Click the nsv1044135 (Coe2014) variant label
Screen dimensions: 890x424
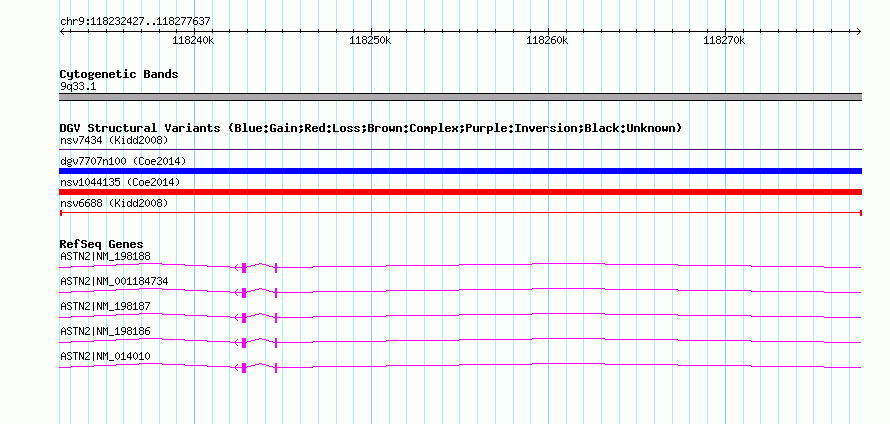pyautogui.click(x=120, y=182)
